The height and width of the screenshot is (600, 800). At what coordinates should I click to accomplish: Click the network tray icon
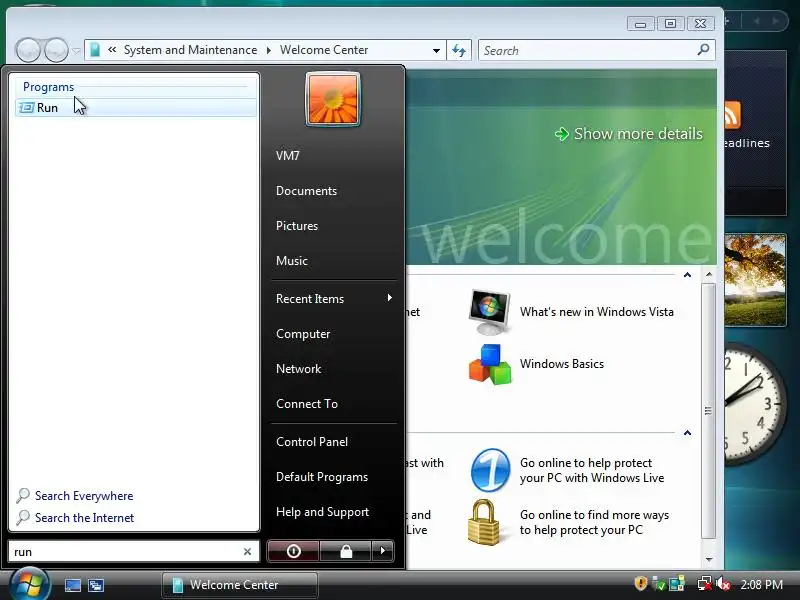[705, 584]
